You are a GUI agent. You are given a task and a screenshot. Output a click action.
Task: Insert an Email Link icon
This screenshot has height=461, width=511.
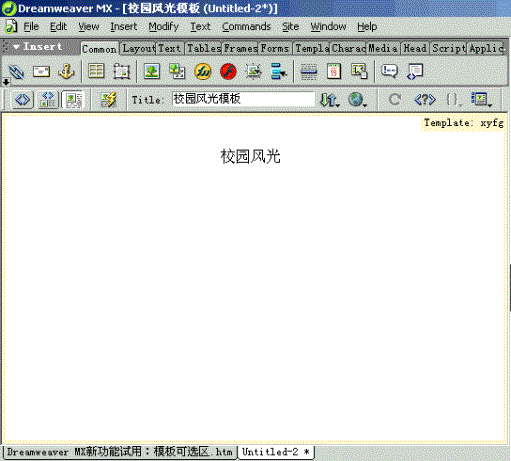41,71
